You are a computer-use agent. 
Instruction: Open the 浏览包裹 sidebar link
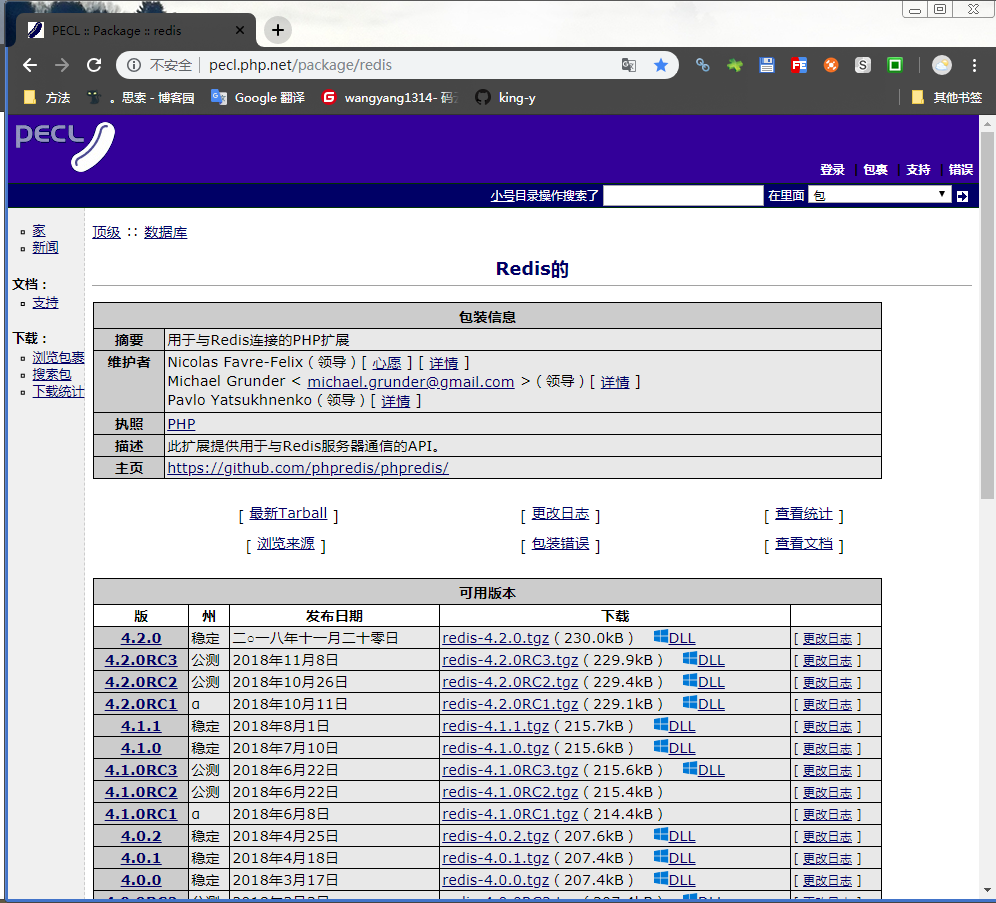[58, 358]
